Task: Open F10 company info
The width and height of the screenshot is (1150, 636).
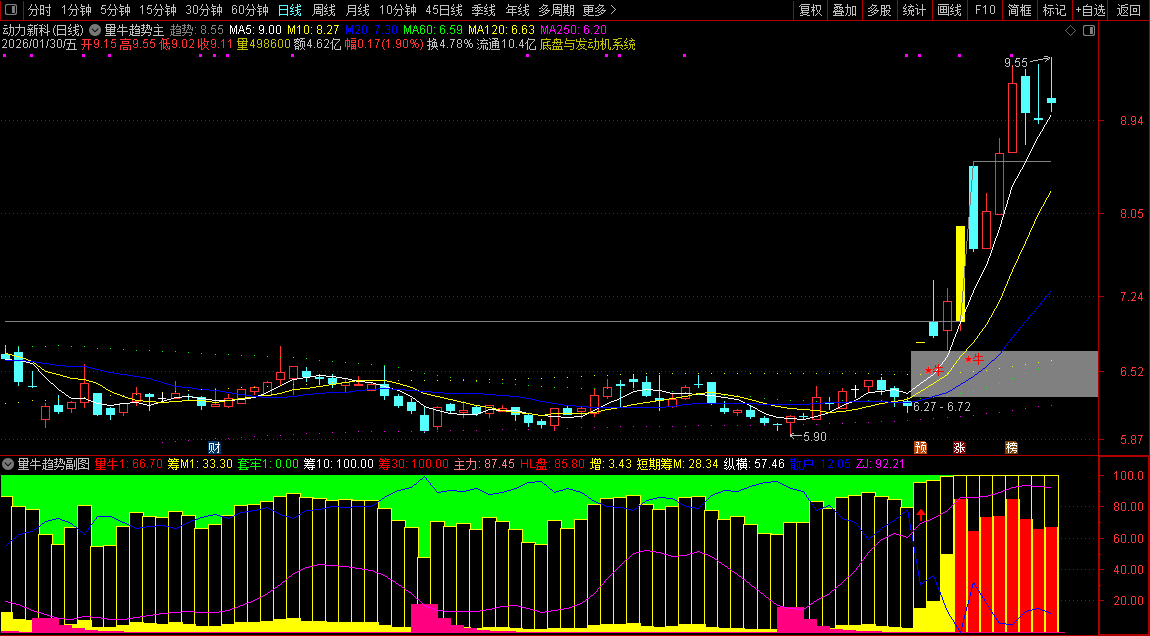Action: coord(985,10)
